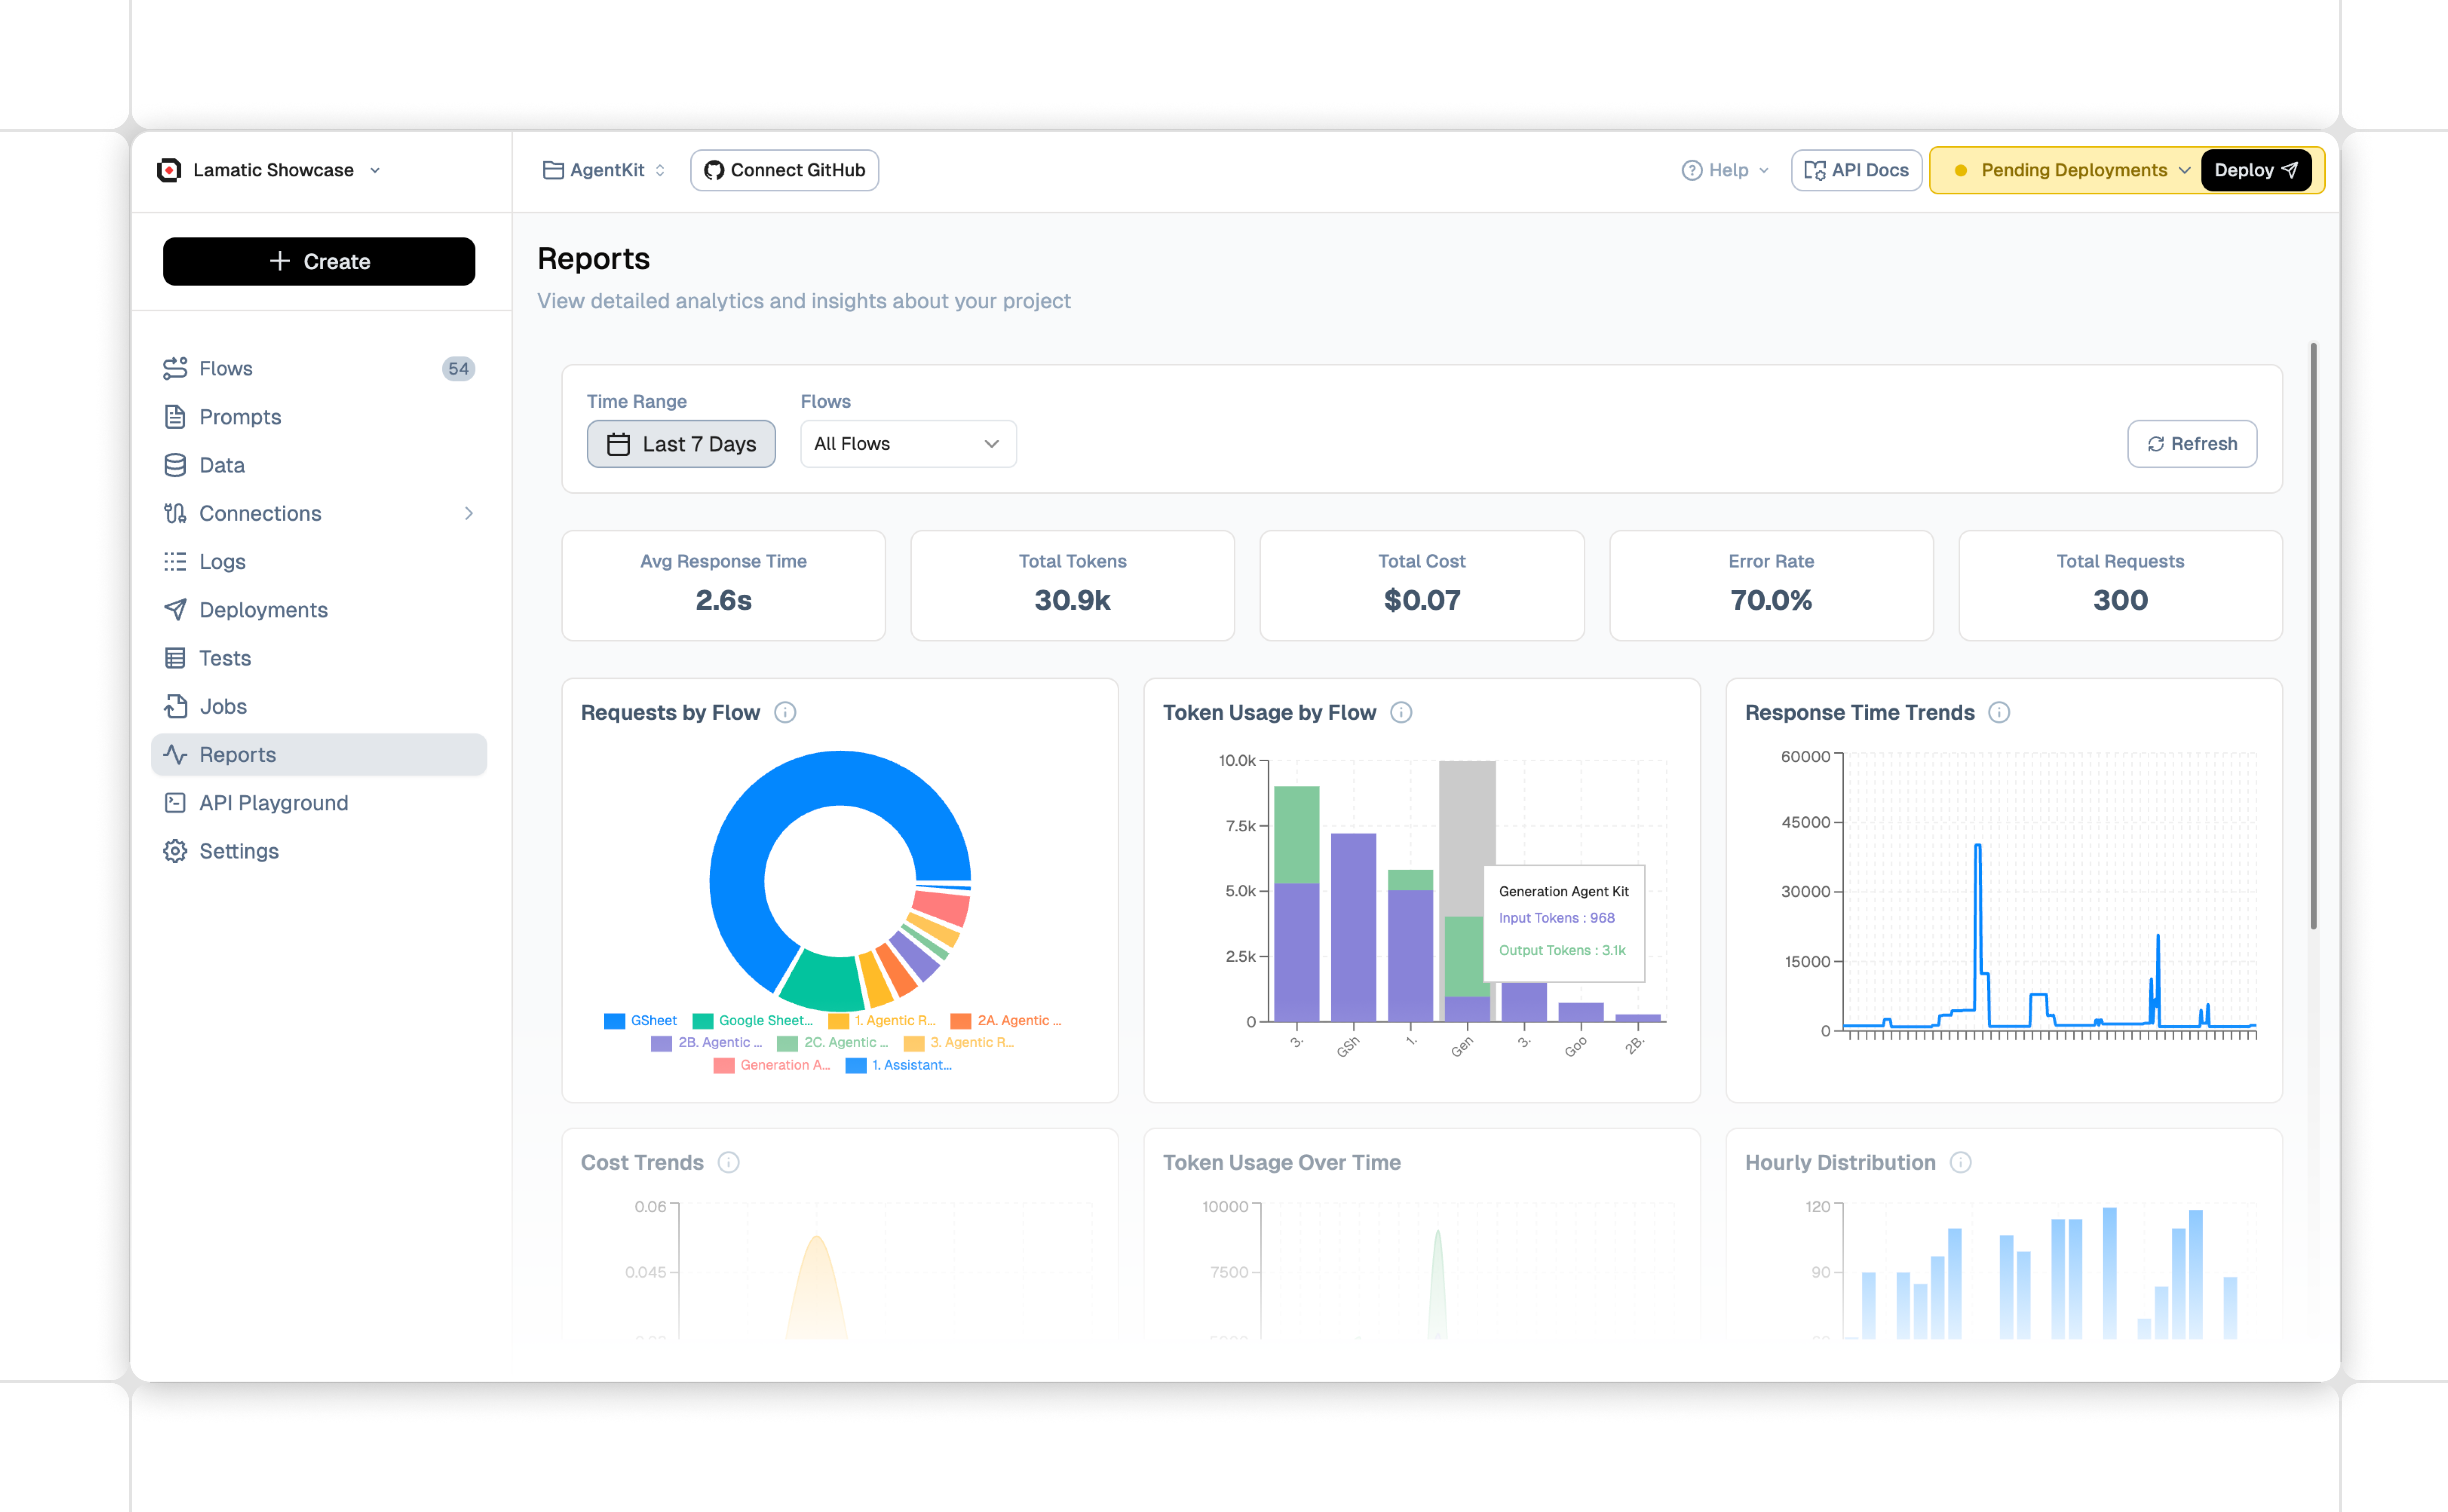Click the Flows sidebar icon
Screen dimensions: 2448x1512
[175, 368]
